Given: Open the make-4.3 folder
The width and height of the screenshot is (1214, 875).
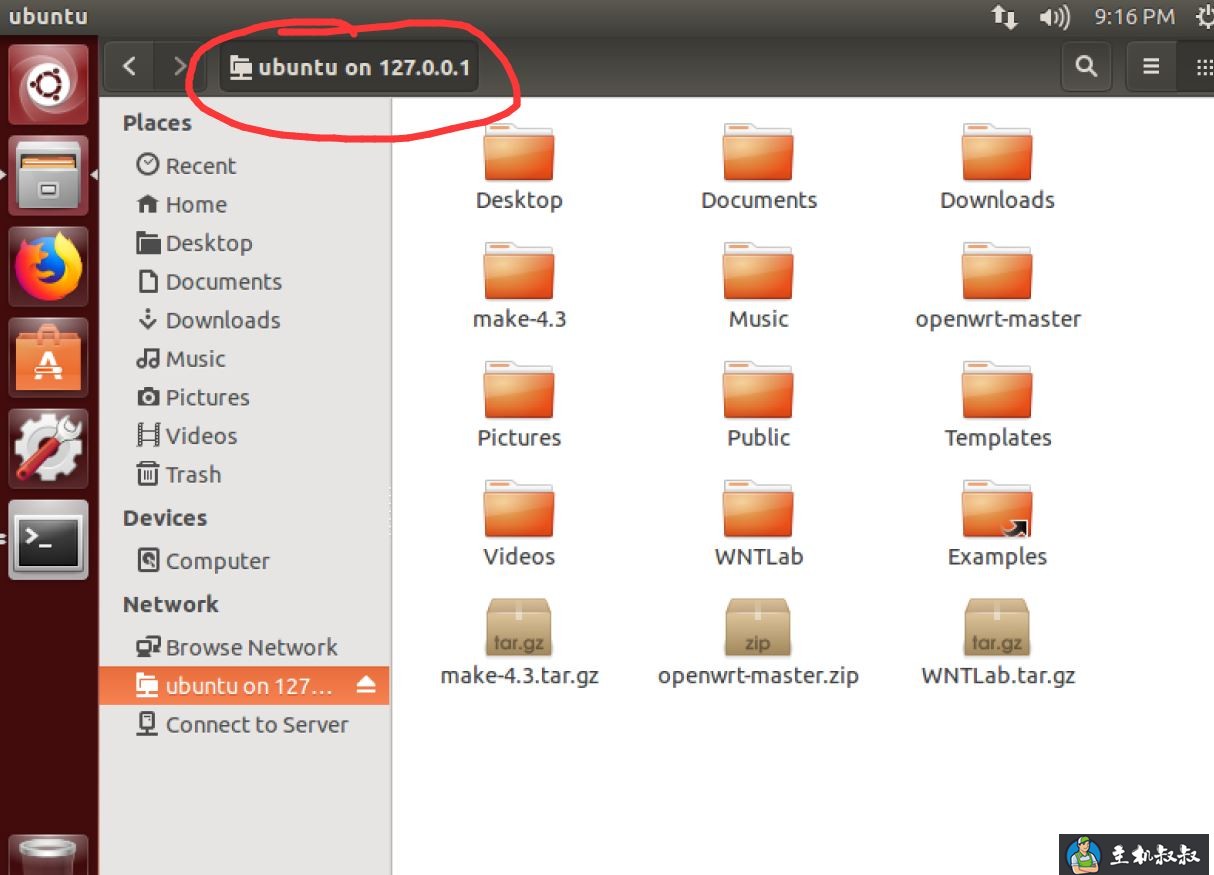Looking at the screenshot, I should (x=518, y=272).
